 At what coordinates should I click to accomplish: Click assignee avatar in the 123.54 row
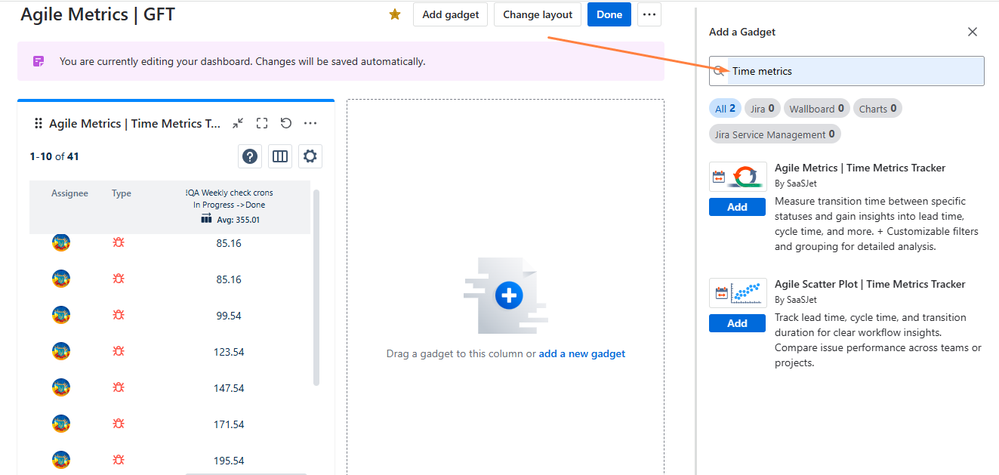tap(61, 351)
